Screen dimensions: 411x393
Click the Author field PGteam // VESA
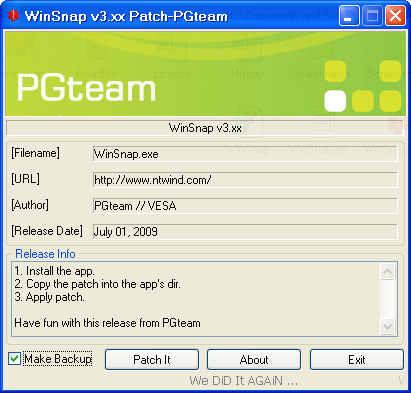tap(245, 206)
